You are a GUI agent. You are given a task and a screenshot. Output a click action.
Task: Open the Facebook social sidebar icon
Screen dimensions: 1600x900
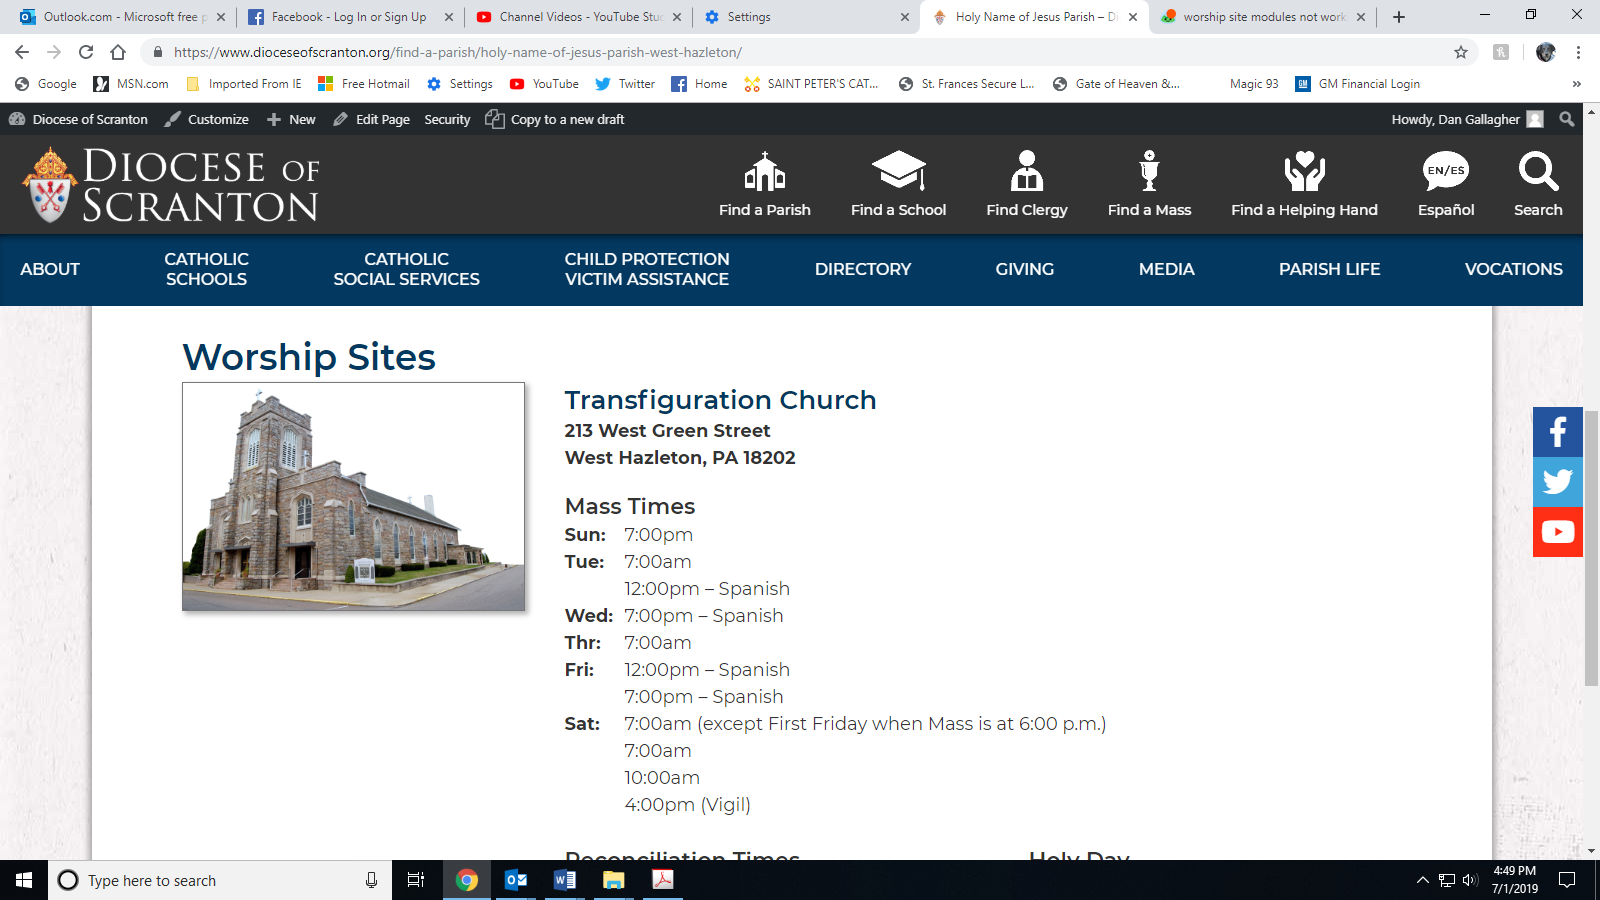click(x=1557, y=432)
